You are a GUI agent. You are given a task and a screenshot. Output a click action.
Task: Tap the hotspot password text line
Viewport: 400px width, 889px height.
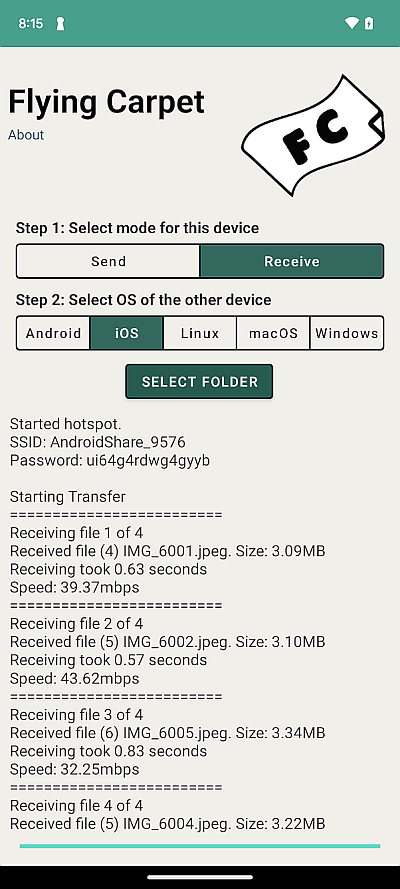(110, 460)
